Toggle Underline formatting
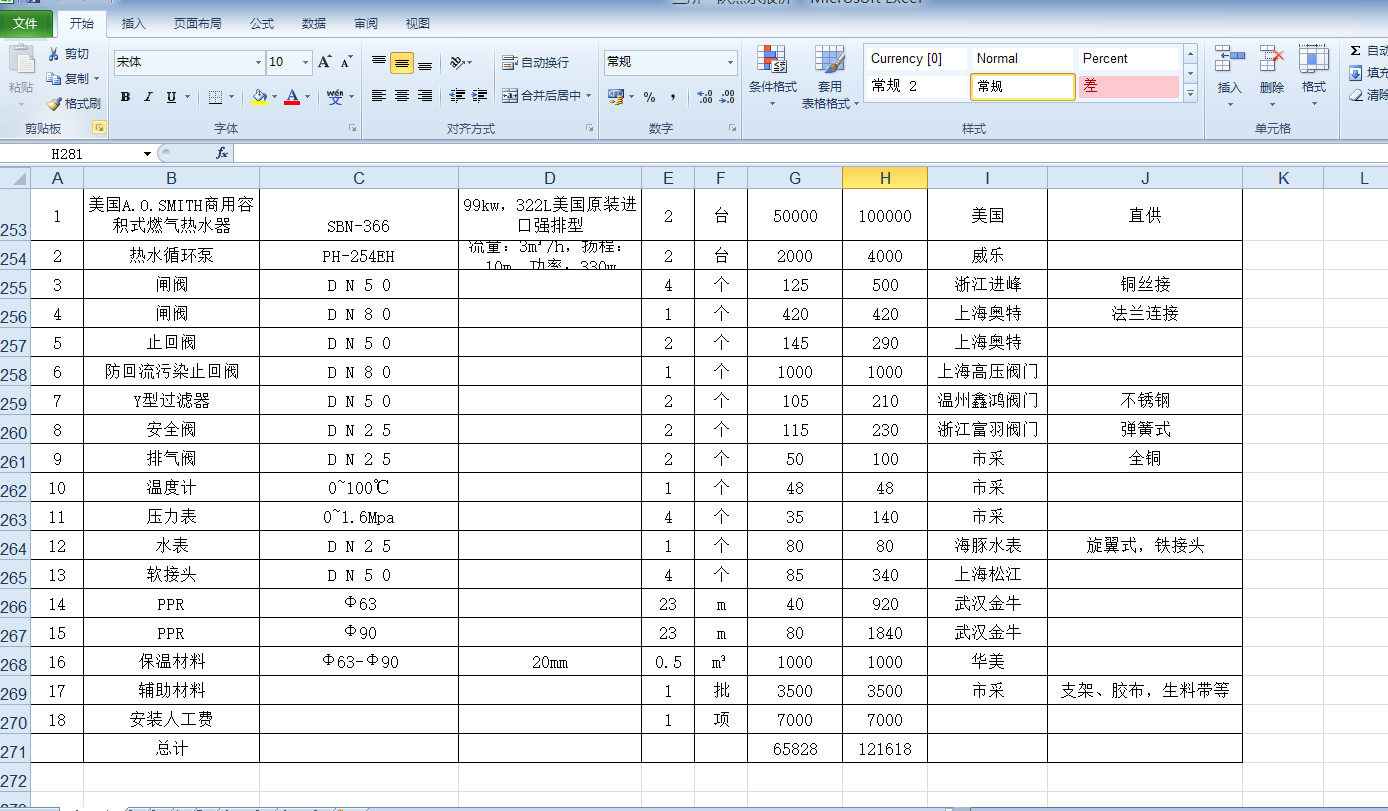1388x811 pixels. pos(171,97)
